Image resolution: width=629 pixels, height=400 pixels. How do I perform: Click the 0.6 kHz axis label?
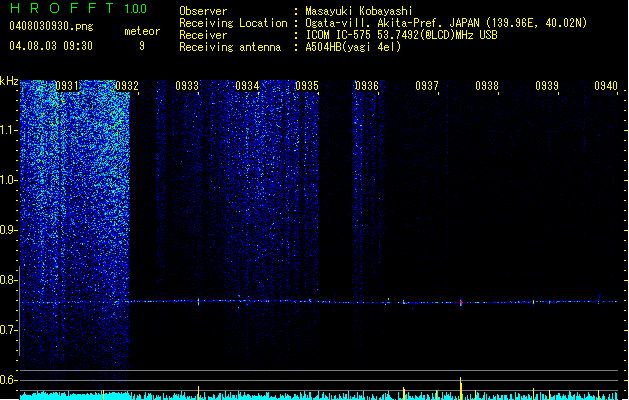pos(8,380)
